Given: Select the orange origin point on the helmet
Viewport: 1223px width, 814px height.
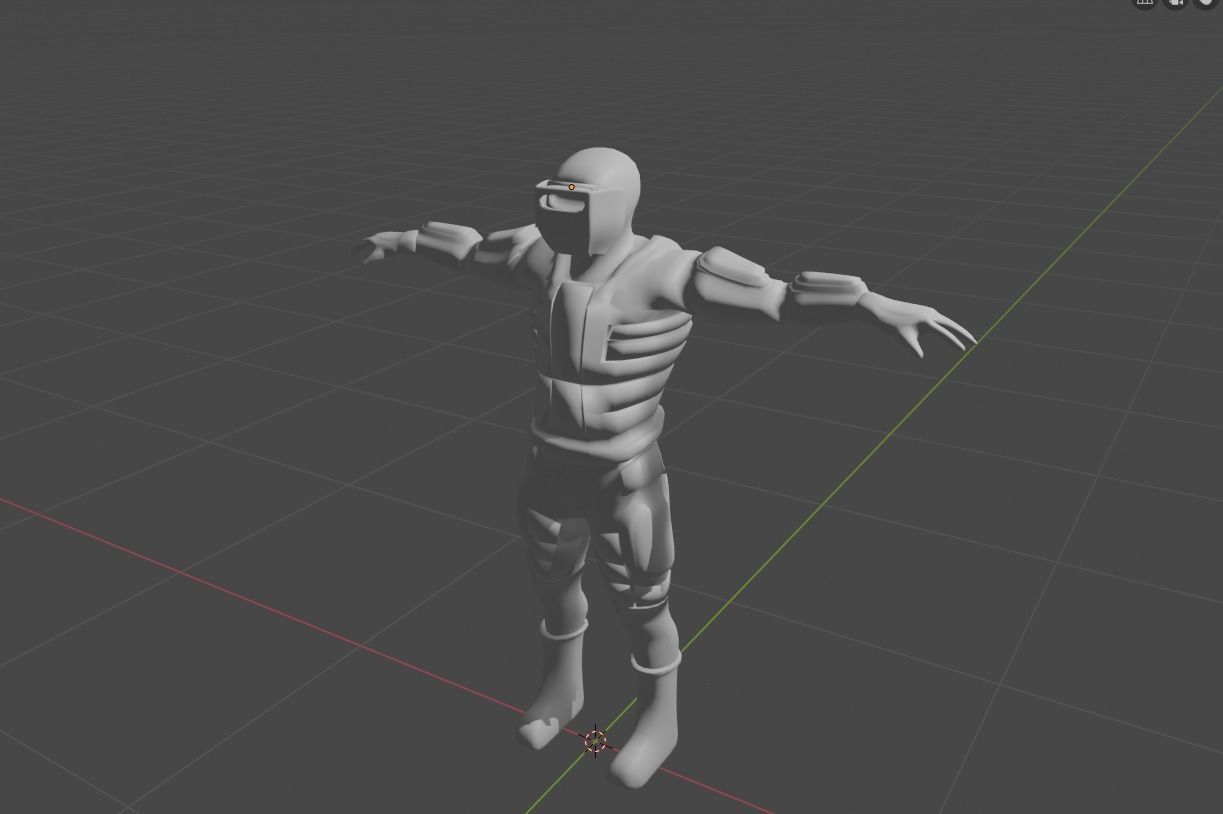Looking at the screenshot, I should point(572,187).
